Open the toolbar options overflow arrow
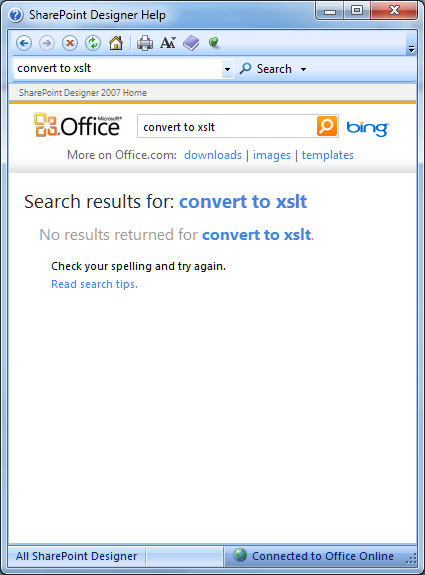The width and height of the screenshot is (425, 575). [411, 48]
